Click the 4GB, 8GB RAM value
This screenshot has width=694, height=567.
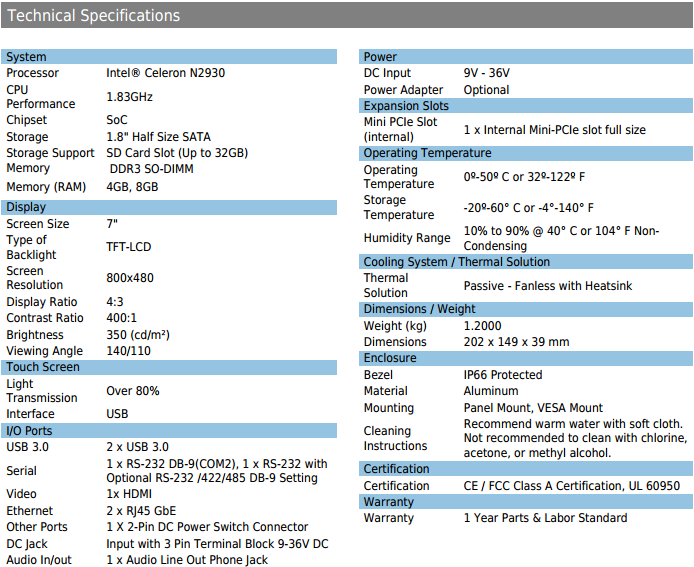point(132,187)
